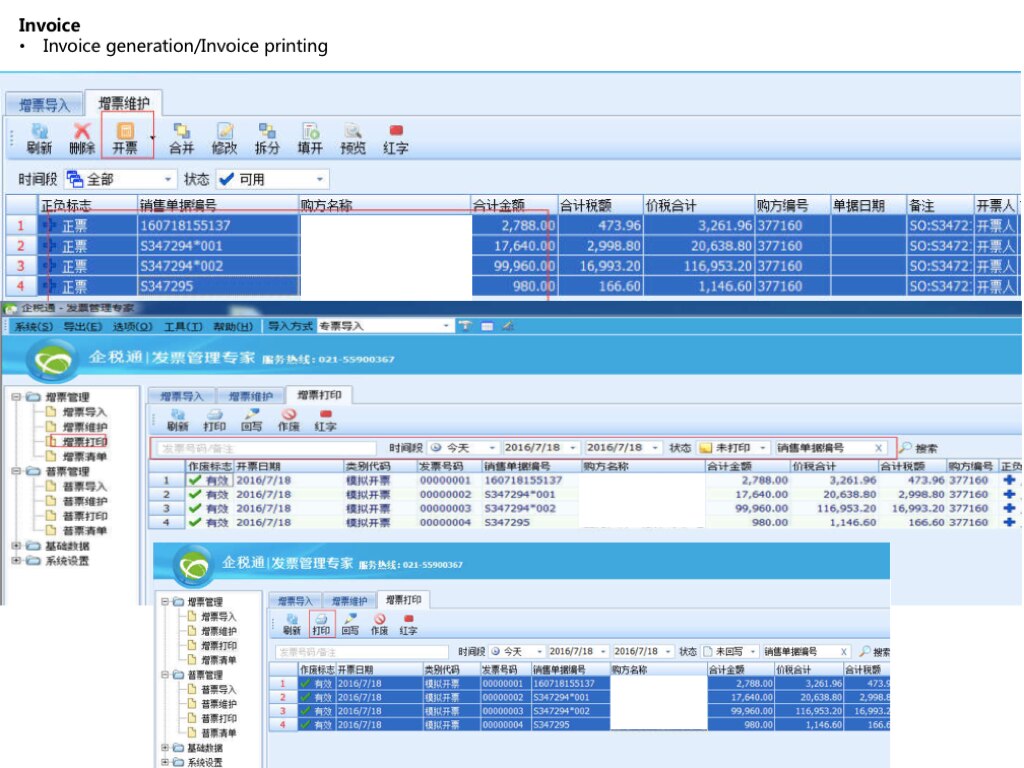Open the 导入方式 专票导入 dropdown
This screenshot has width=1024, height=768.
447,326
